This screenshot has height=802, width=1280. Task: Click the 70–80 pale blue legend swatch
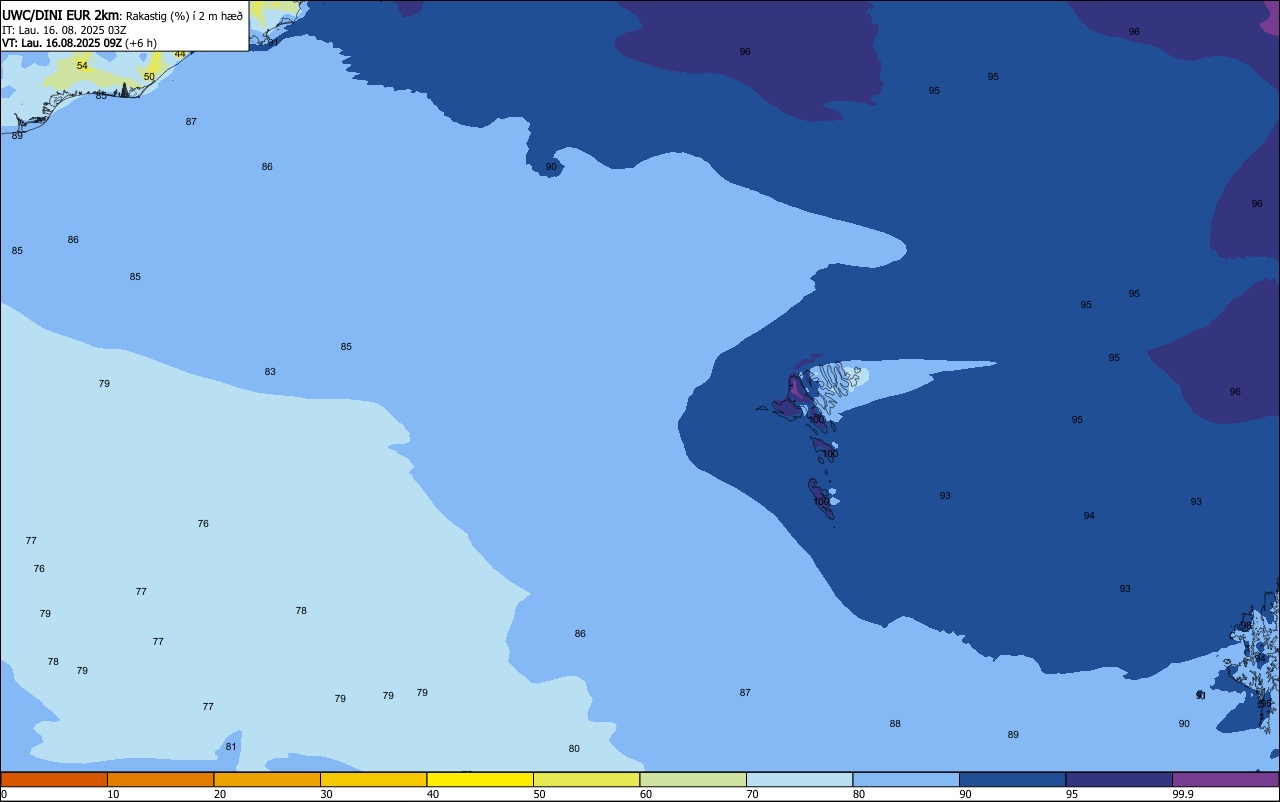pos(799,779)
